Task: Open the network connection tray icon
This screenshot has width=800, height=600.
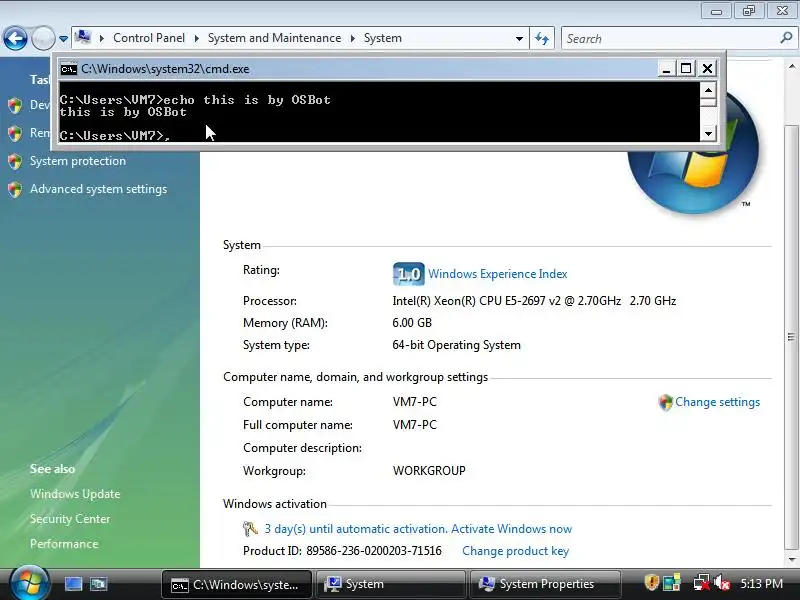Action: pyautogui.click(x=701, y=583)
